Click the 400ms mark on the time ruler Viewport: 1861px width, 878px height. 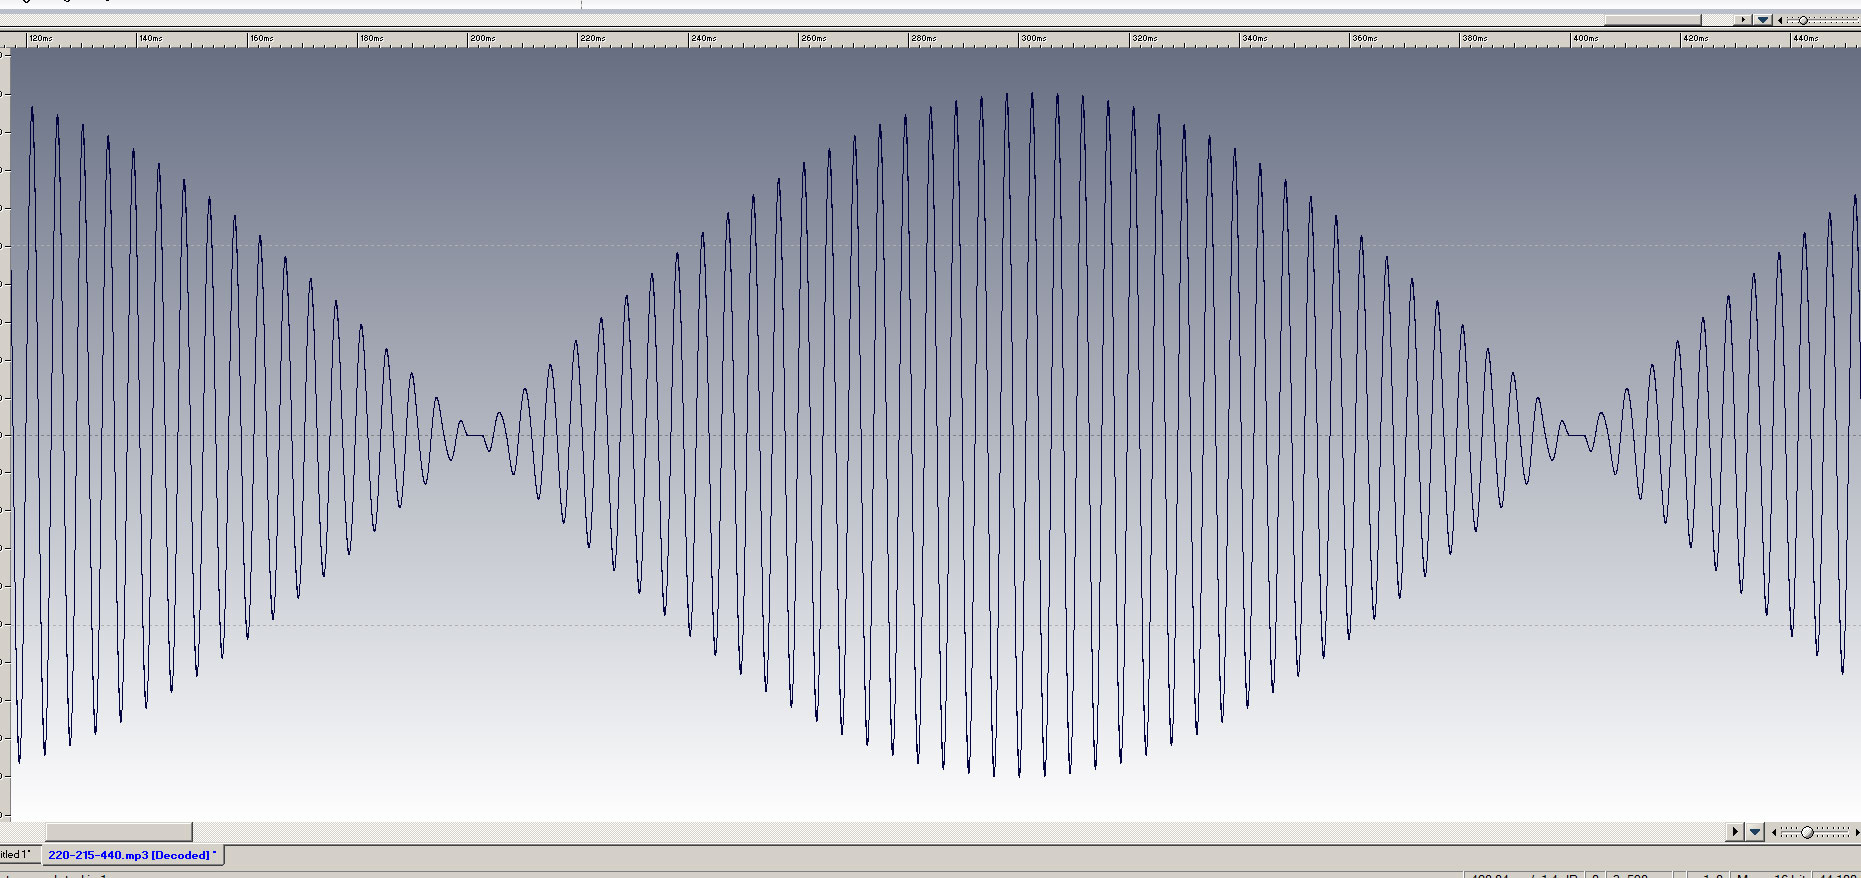(x=1585, y=38)
